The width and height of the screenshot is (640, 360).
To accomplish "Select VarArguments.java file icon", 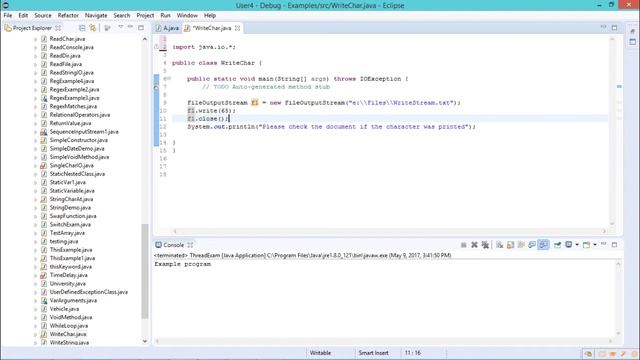I will pyautogui.click(x=44, y=300).
